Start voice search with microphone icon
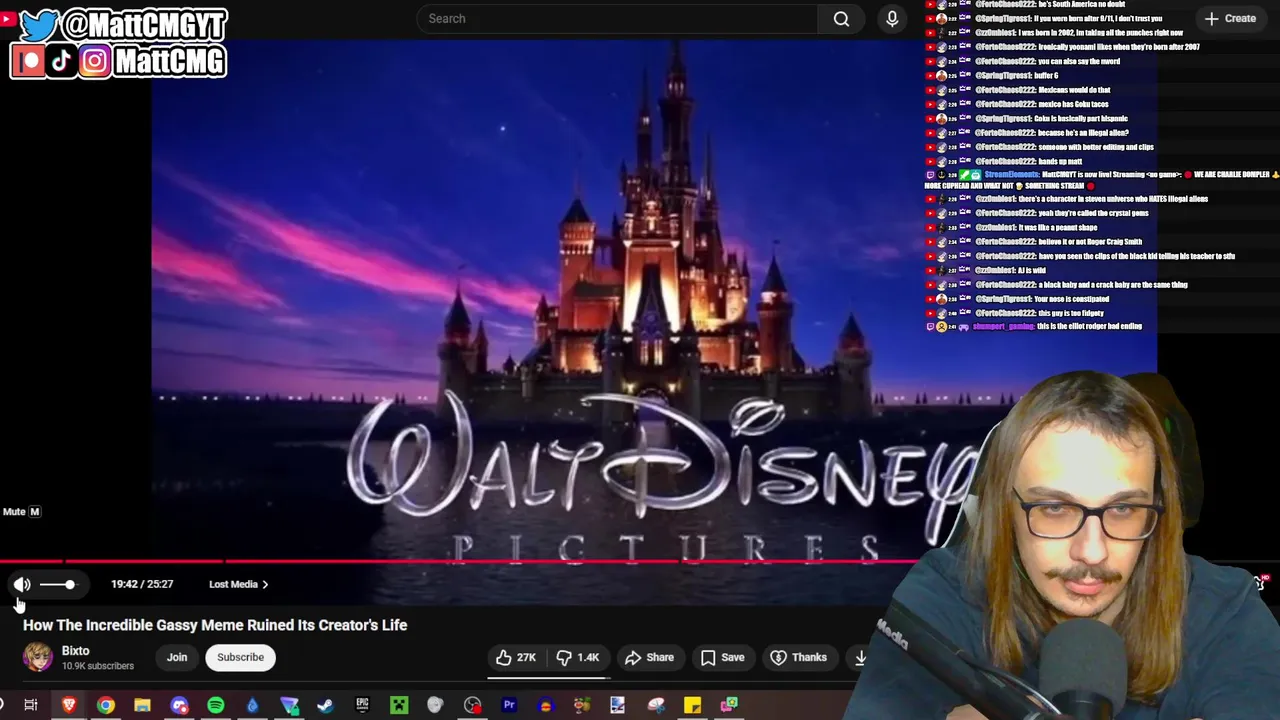1280x720 pixels. 892,19
